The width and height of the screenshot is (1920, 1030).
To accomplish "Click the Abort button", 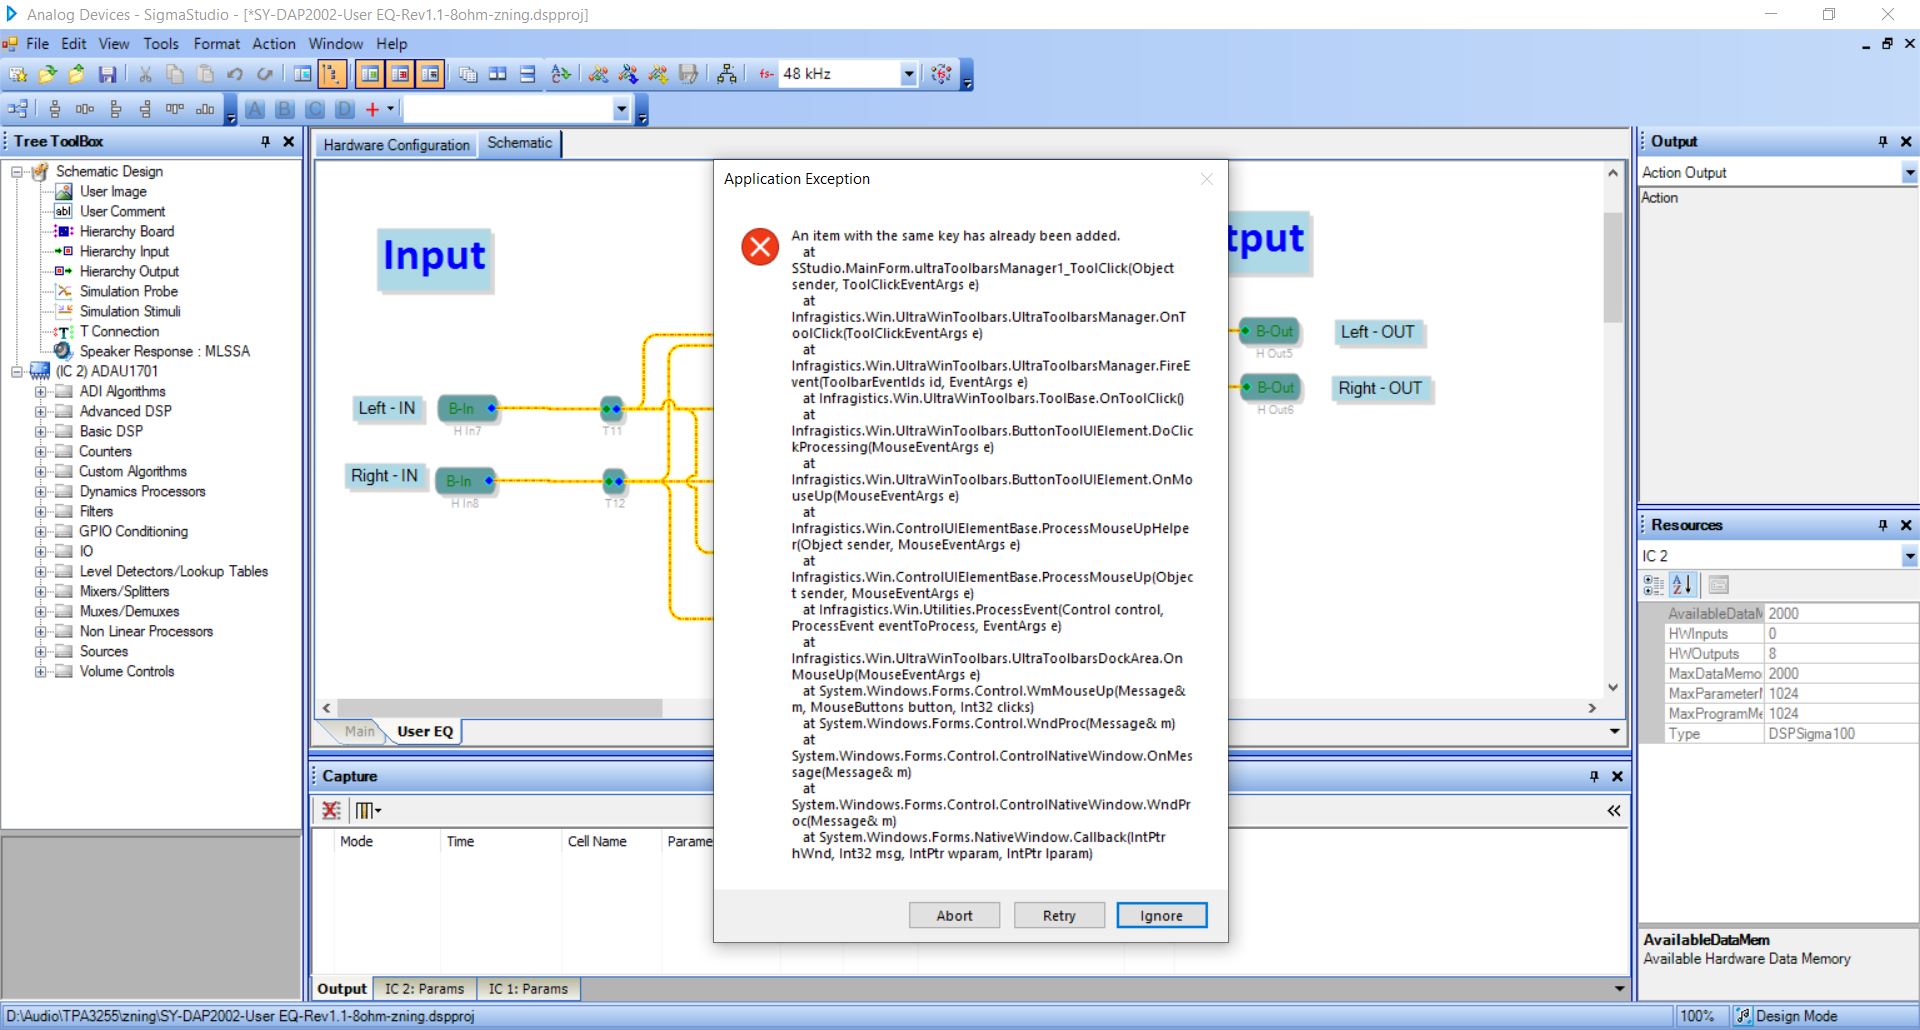I will click(x=954, y=915).
